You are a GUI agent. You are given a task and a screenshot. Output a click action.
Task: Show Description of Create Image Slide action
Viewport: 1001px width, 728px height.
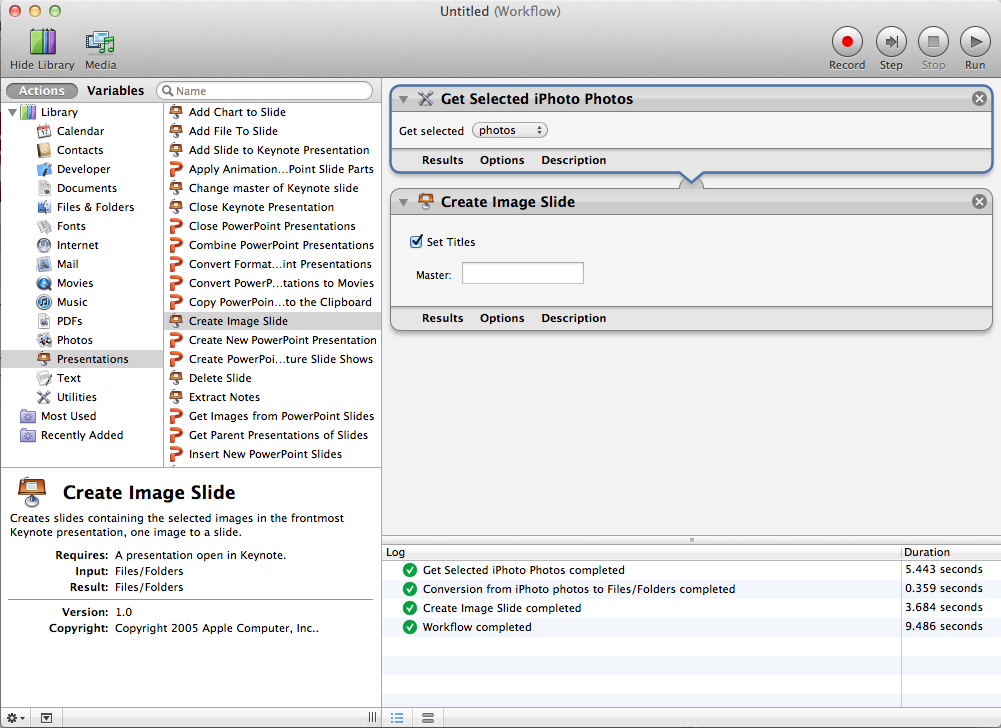pos(573,318)
